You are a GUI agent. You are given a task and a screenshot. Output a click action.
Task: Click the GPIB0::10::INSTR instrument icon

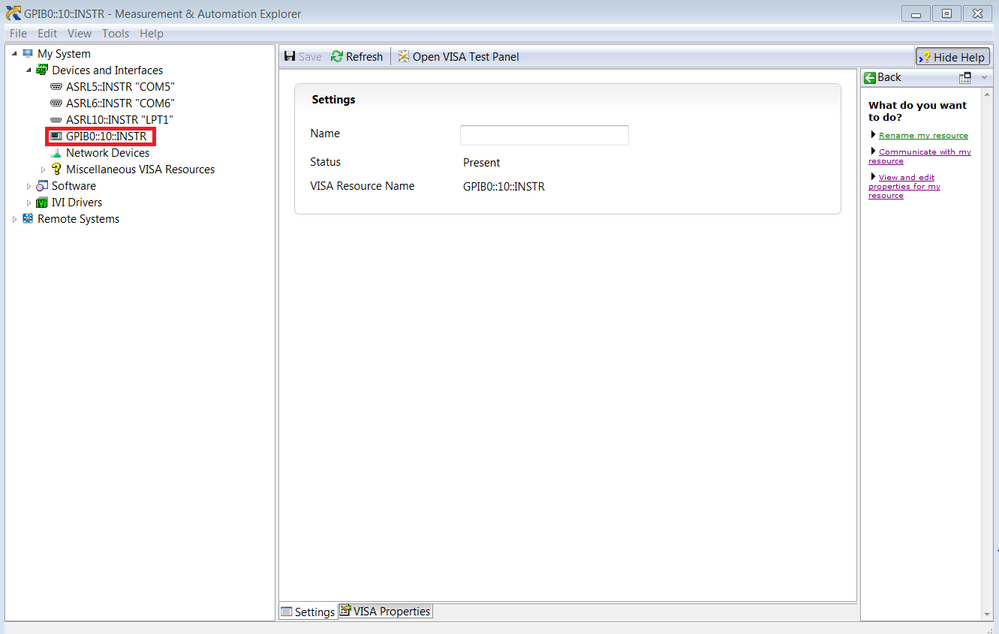(56, 136)
